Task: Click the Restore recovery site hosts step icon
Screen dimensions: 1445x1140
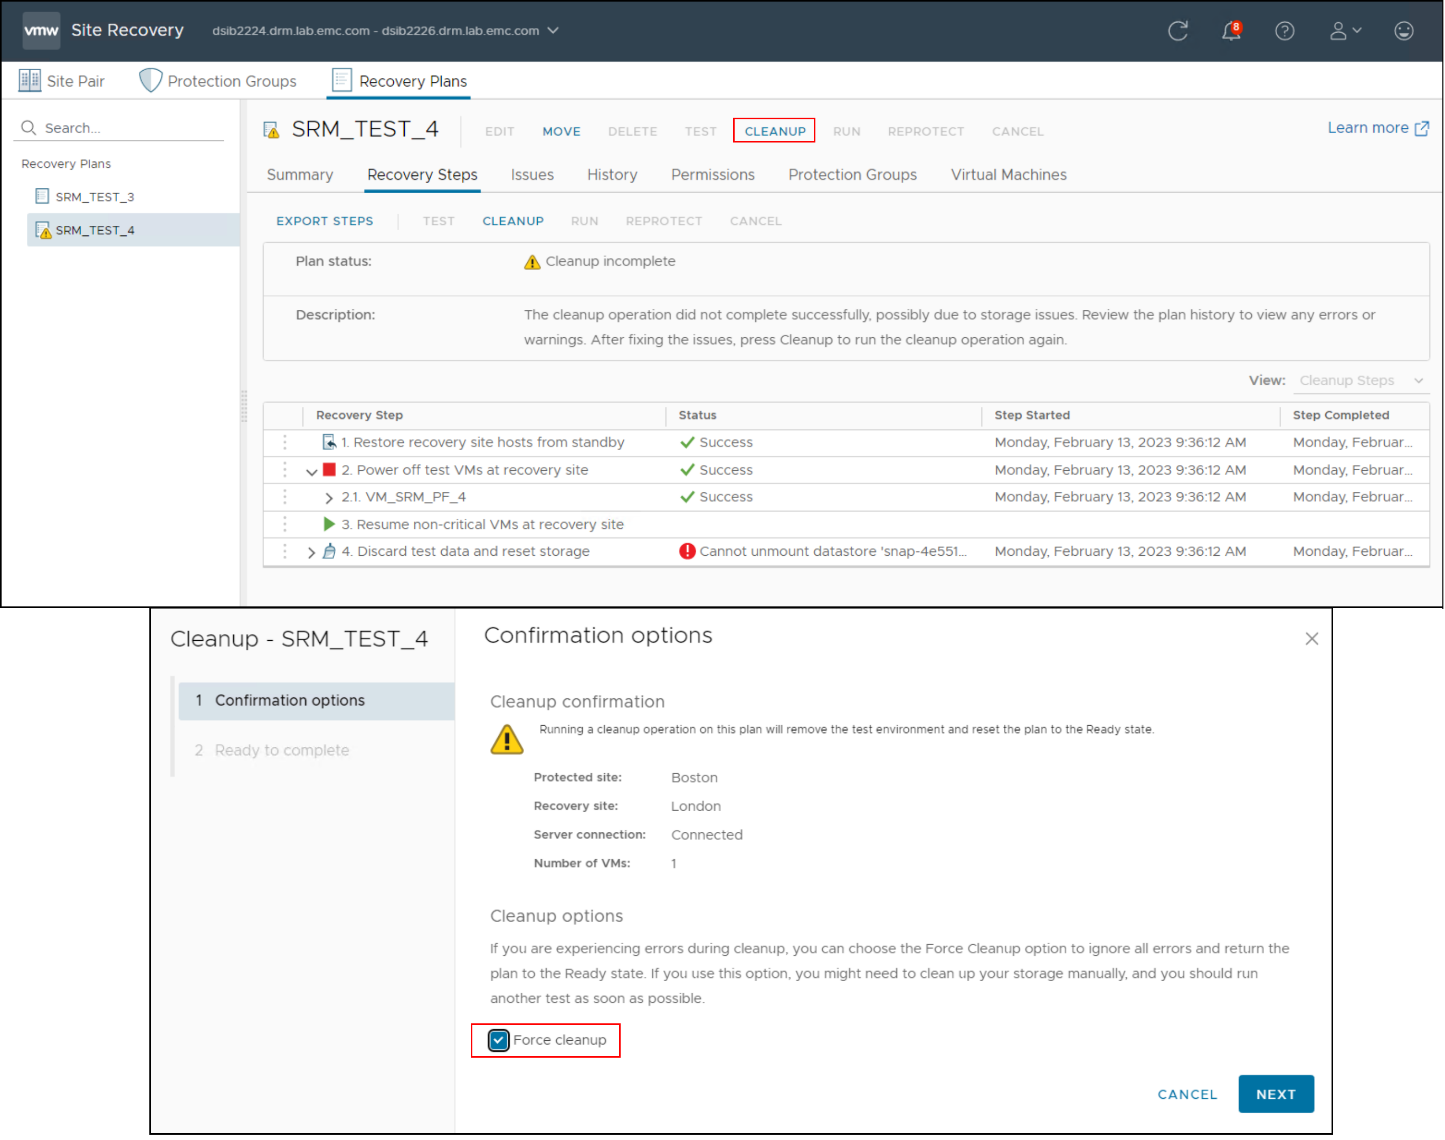Action: tap(329, 442)
